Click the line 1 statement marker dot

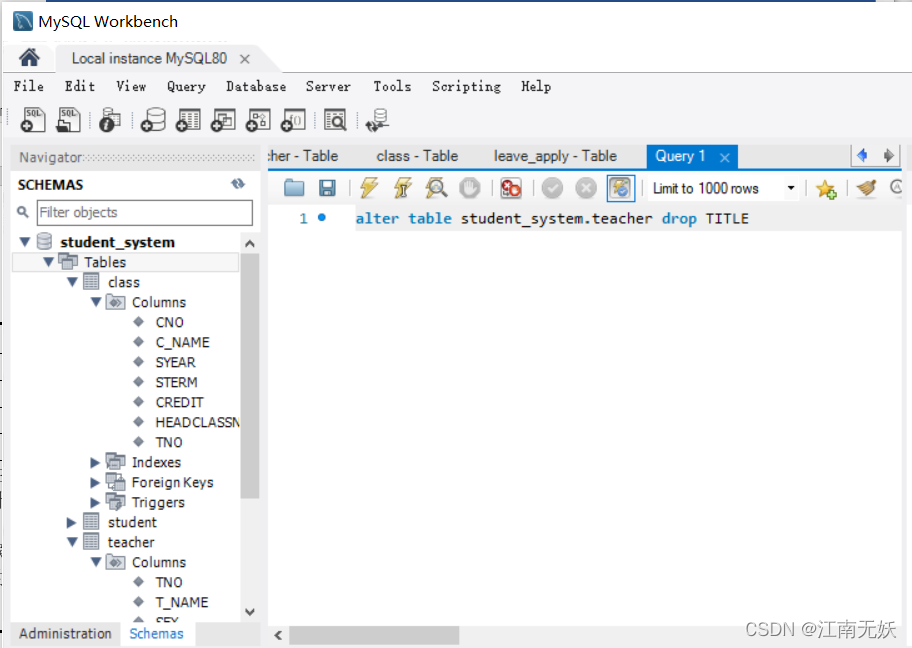pyautogui.click(x=322, y=218)
